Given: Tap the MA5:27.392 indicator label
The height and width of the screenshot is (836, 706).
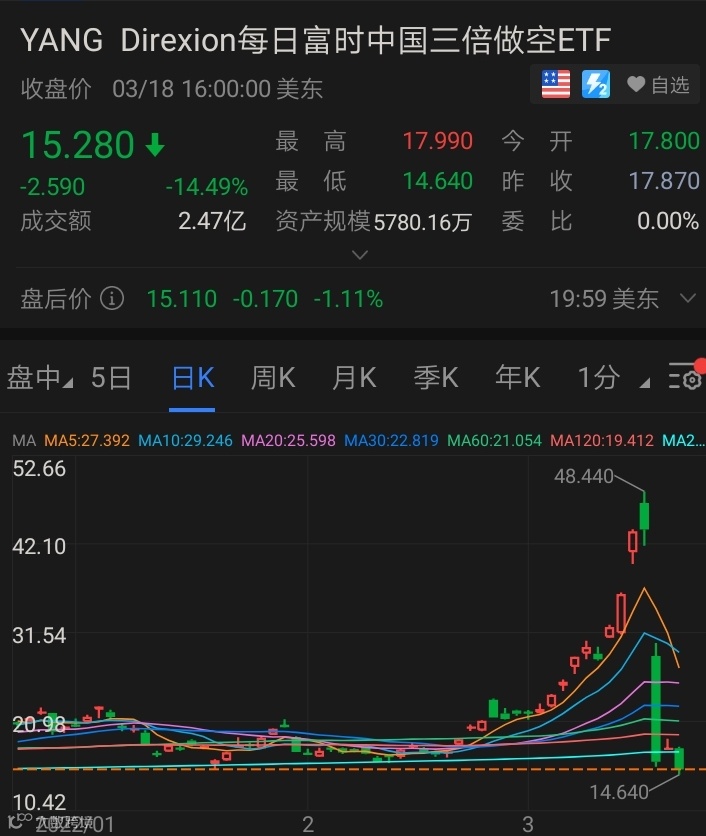Looking at the screenshot, I should 87,440.
